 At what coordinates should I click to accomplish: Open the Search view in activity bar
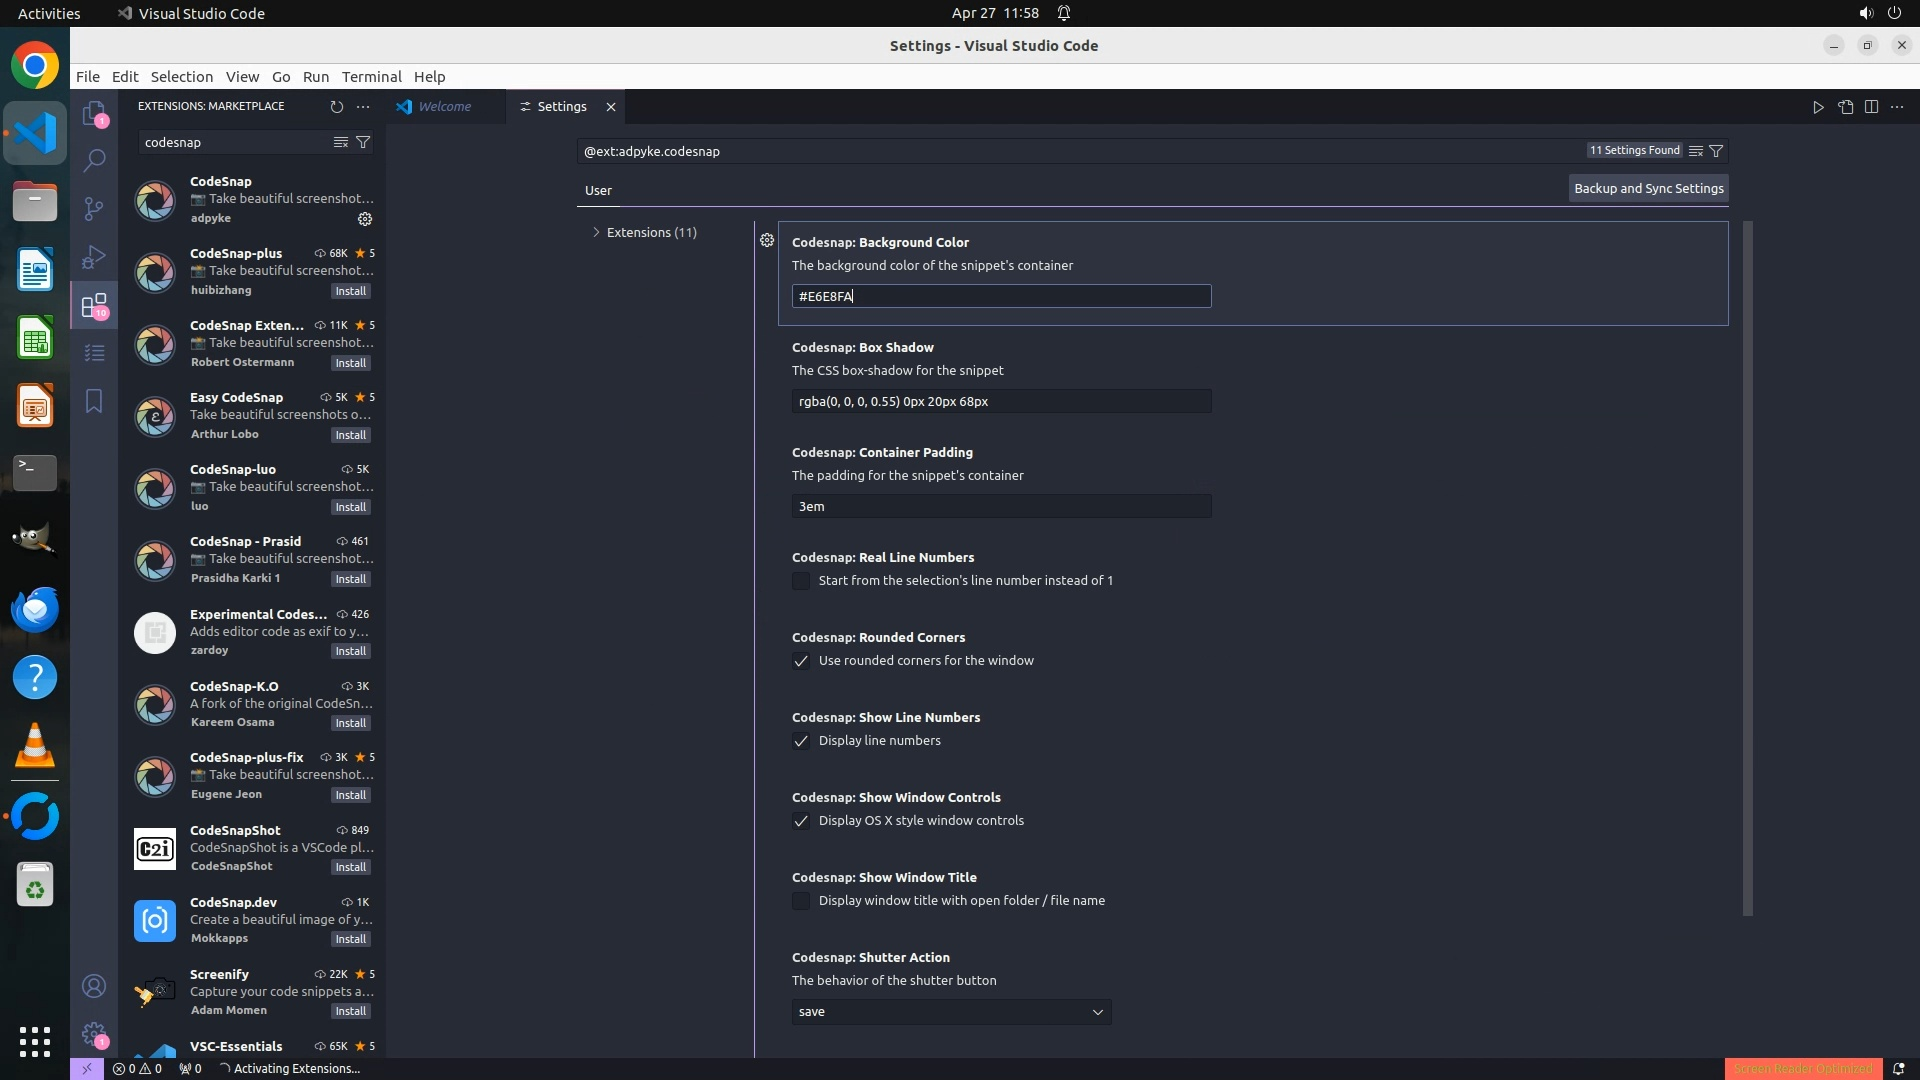pyautogui.click(x=94, y=160)
